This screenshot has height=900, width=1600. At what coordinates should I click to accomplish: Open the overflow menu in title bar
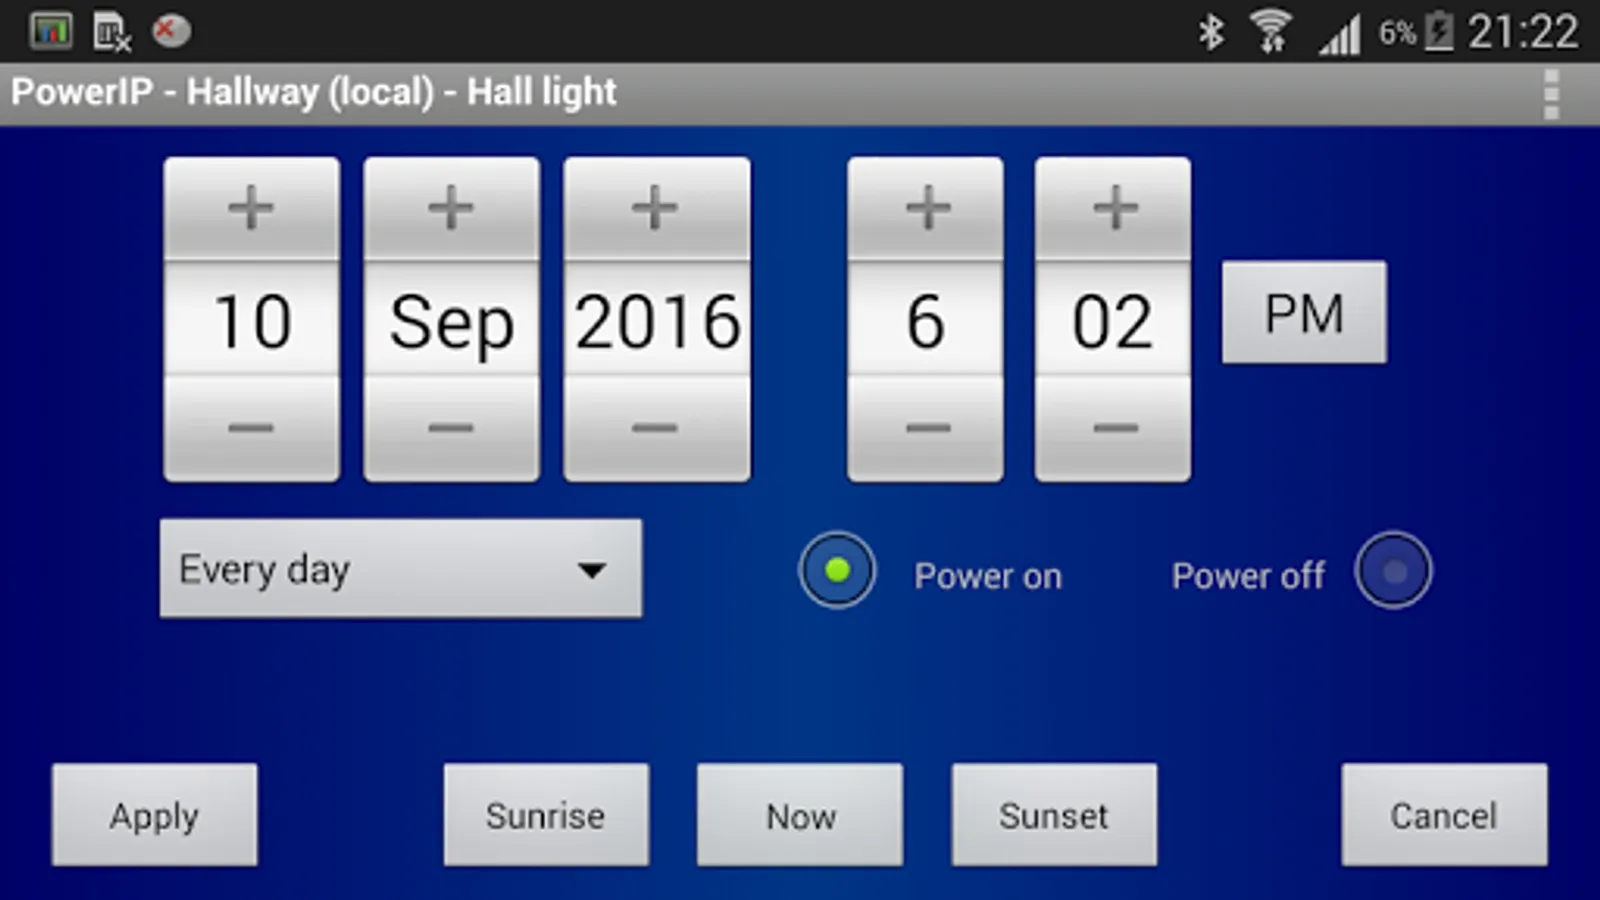point(1551,95)
